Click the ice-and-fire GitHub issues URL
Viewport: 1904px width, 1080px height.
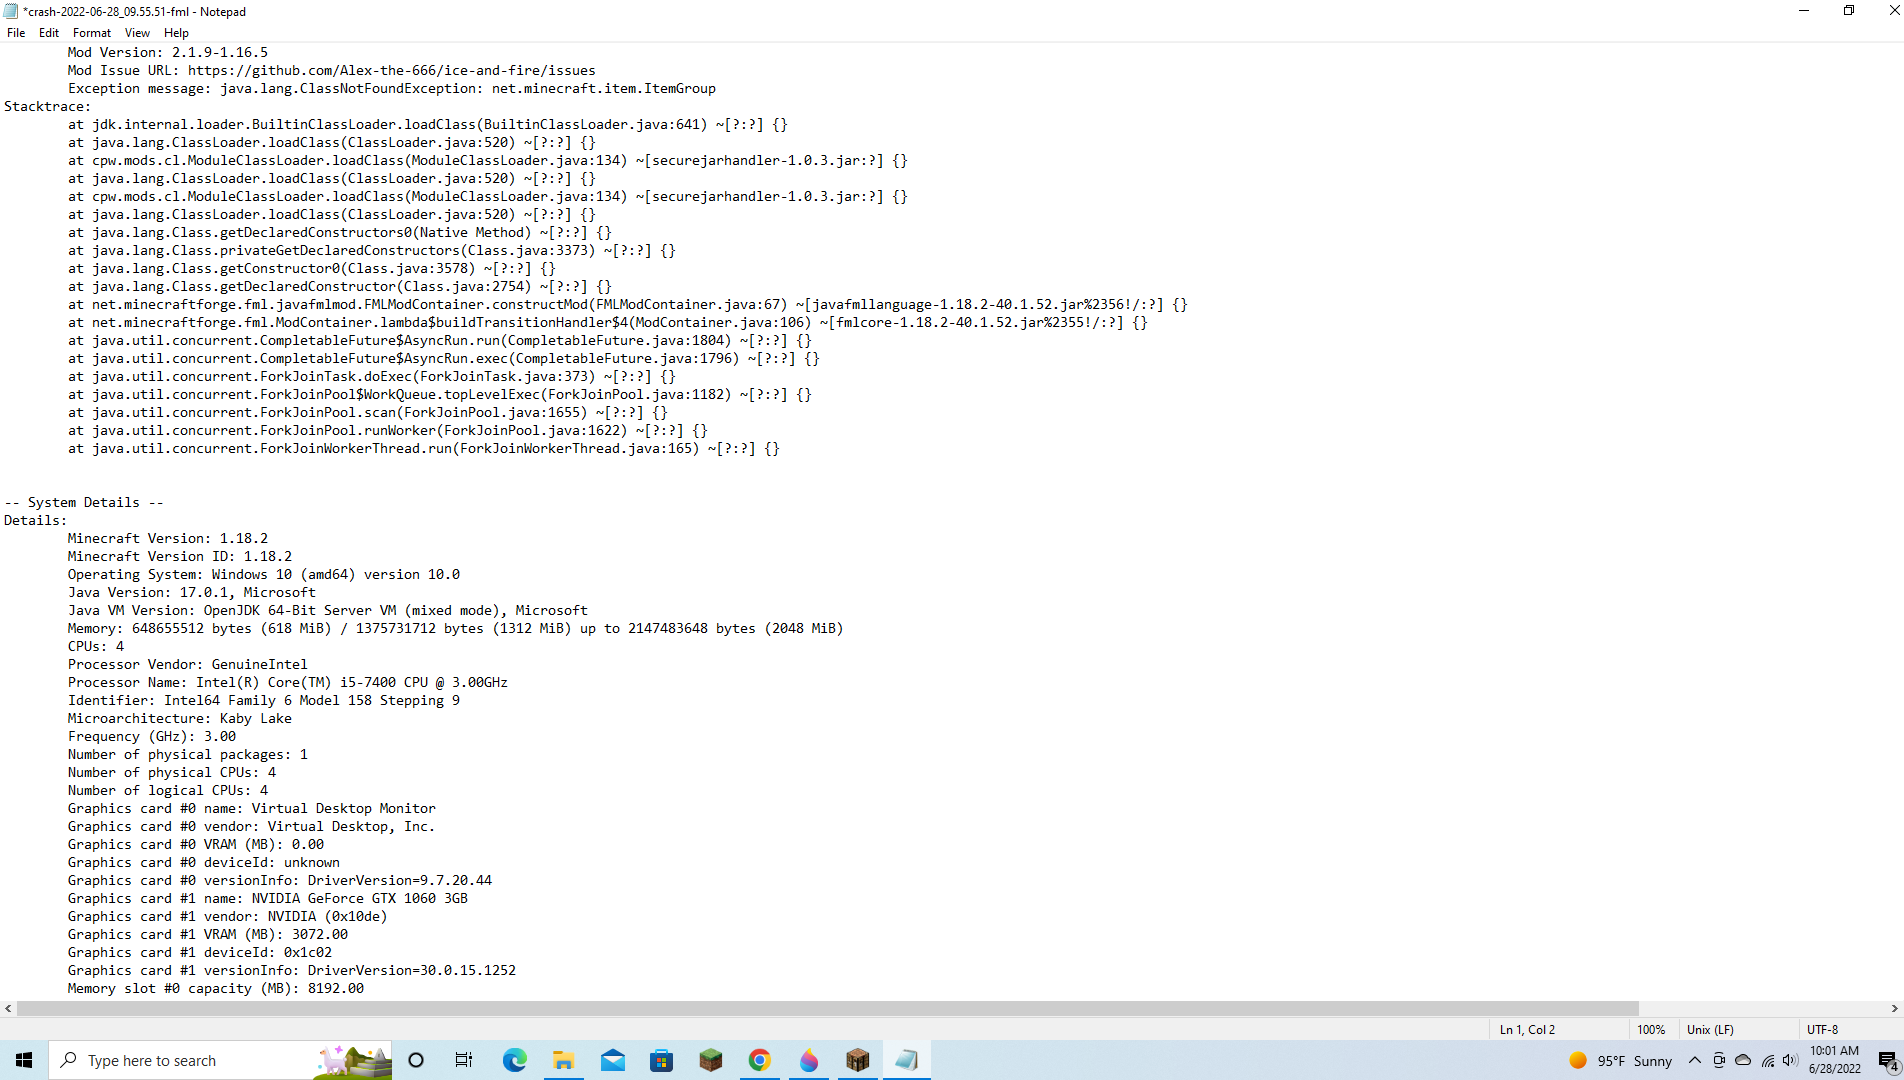coord(390,70)
